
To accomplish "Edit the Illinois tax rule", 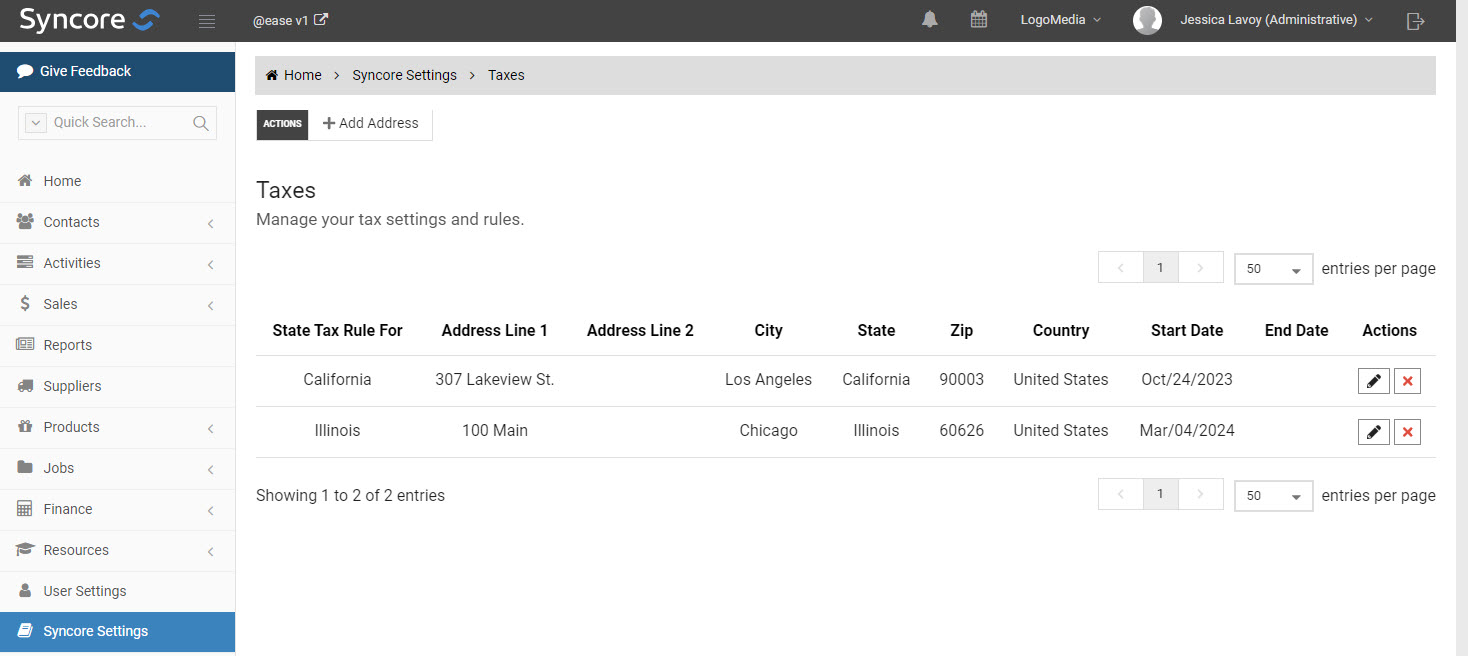I will pyautogui.click(x=1374, y=432).
